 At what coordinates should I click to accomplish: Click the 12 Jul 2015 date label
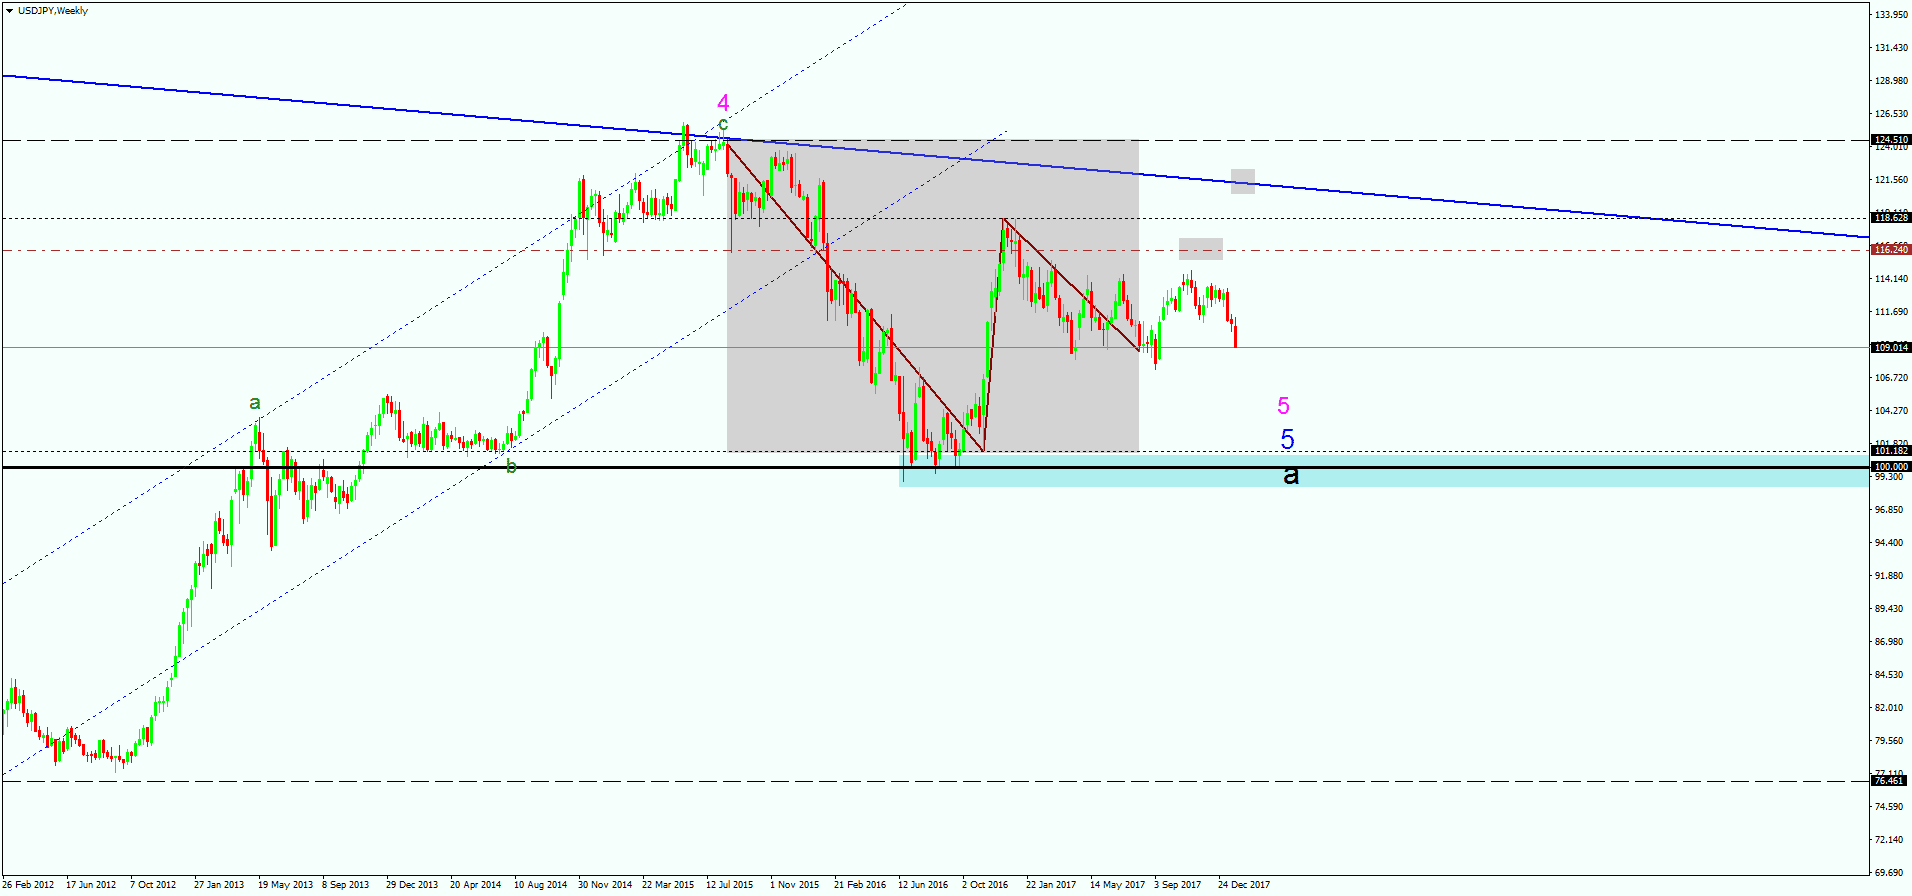pos(730,885)
